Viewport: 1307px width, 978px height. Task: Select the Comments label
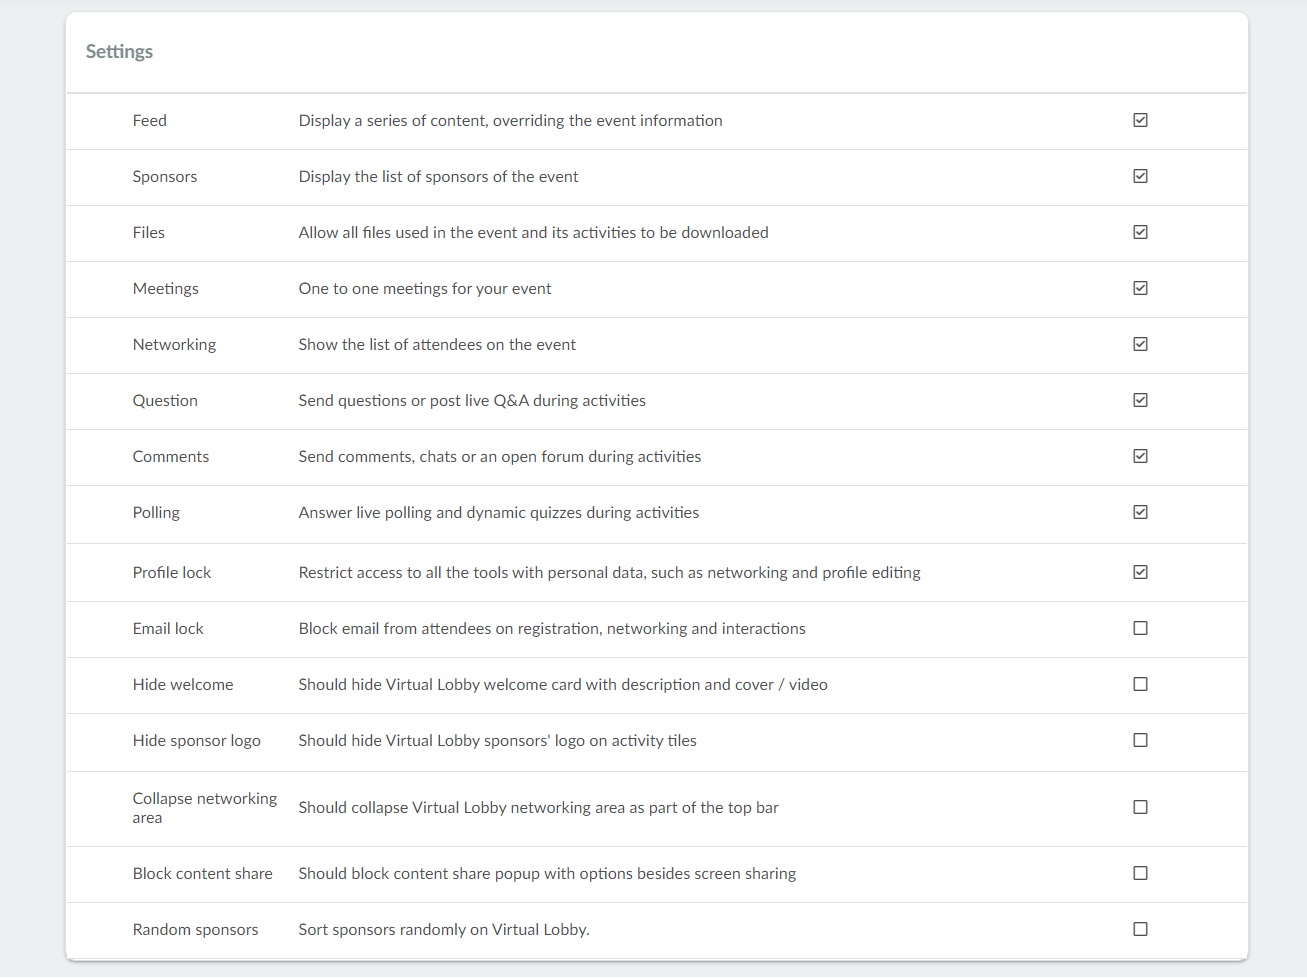[171, 456]
